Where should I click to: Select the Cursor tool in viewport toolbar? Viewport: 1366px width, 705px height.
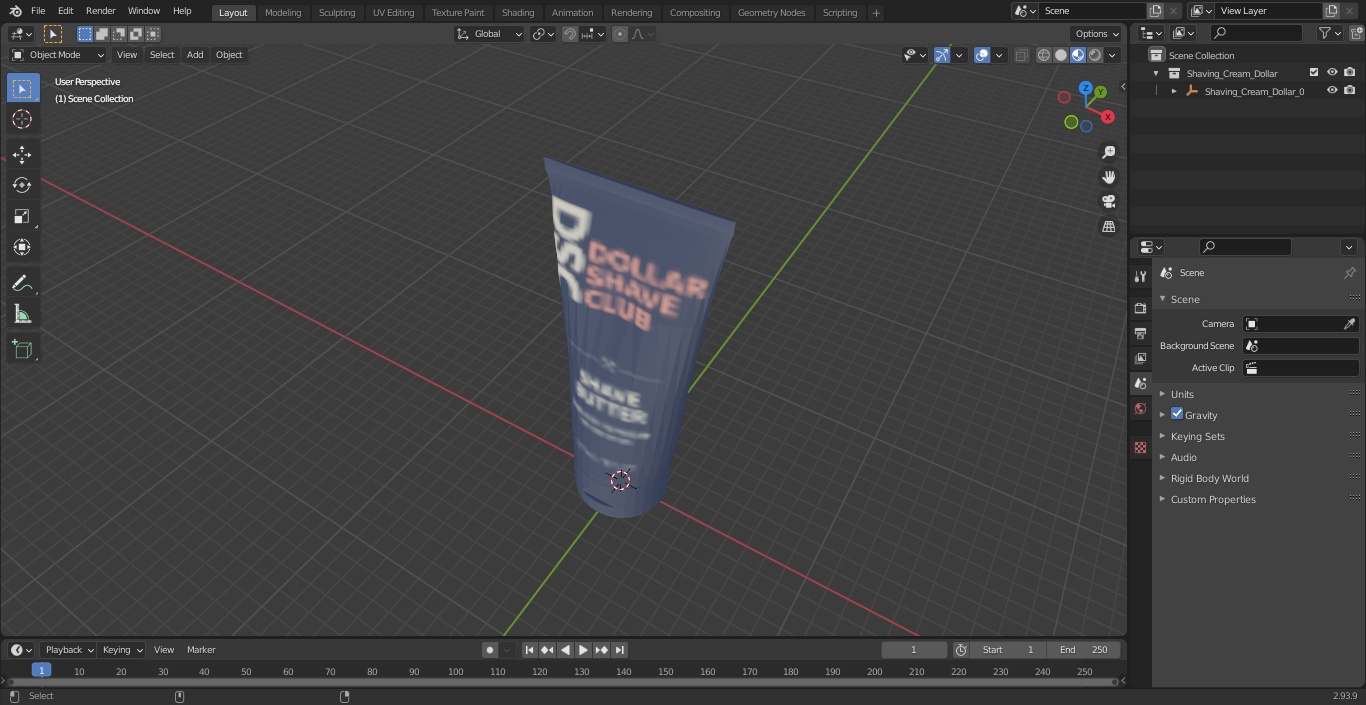click(22, 119)
